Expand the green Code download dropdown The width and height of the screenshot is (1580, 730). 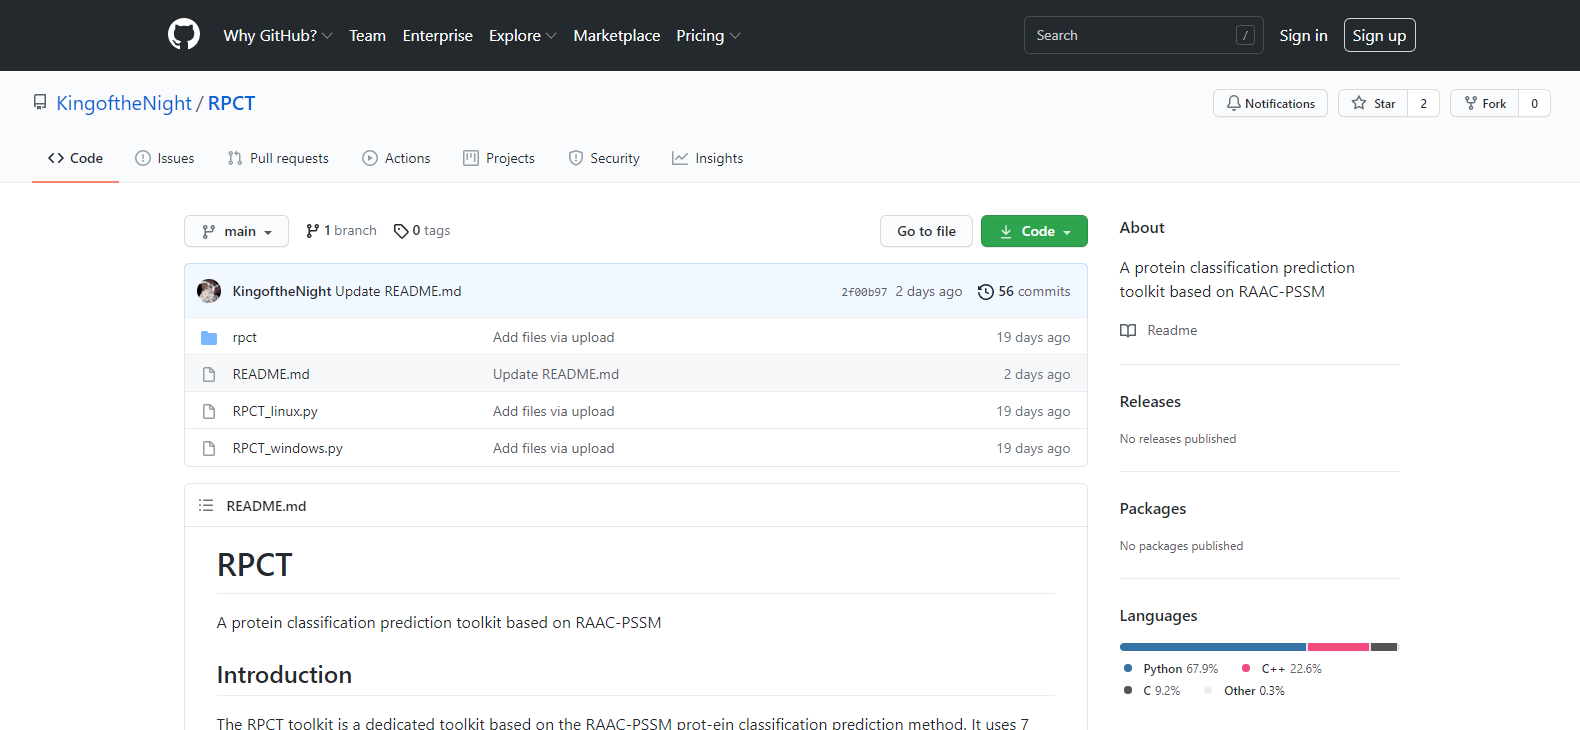1034,231
